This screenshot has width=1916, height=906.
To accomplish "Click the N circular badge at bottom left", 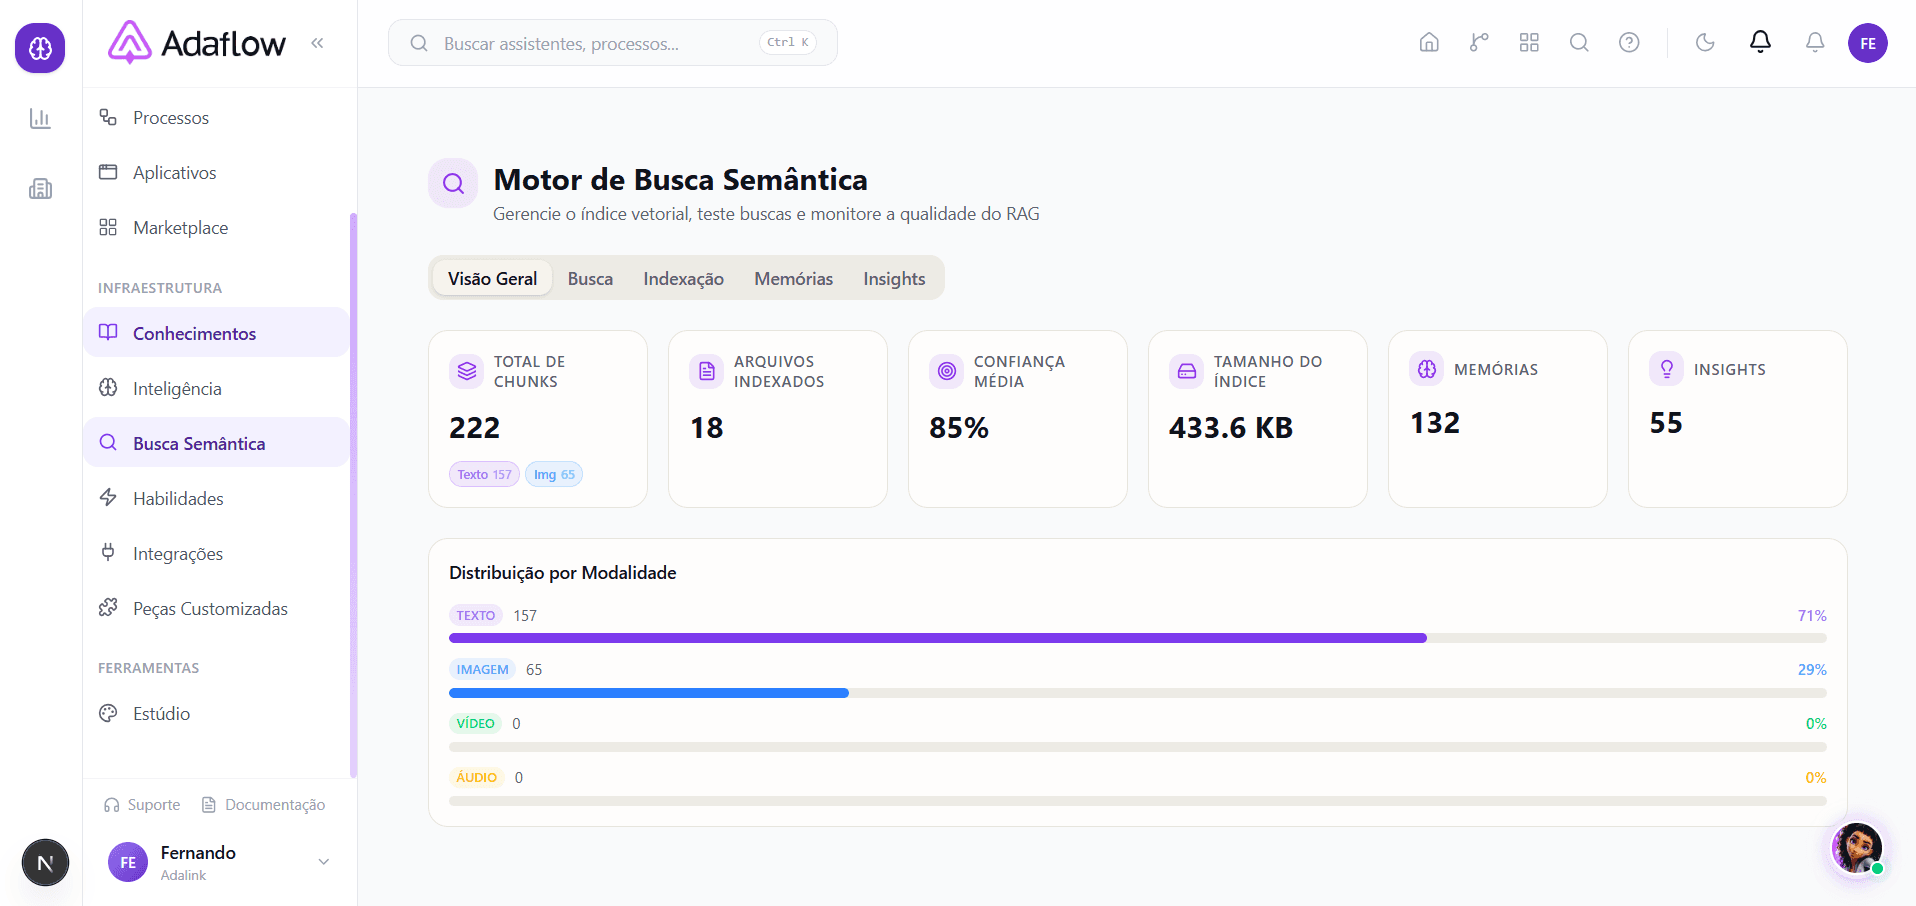I will 45,862.
